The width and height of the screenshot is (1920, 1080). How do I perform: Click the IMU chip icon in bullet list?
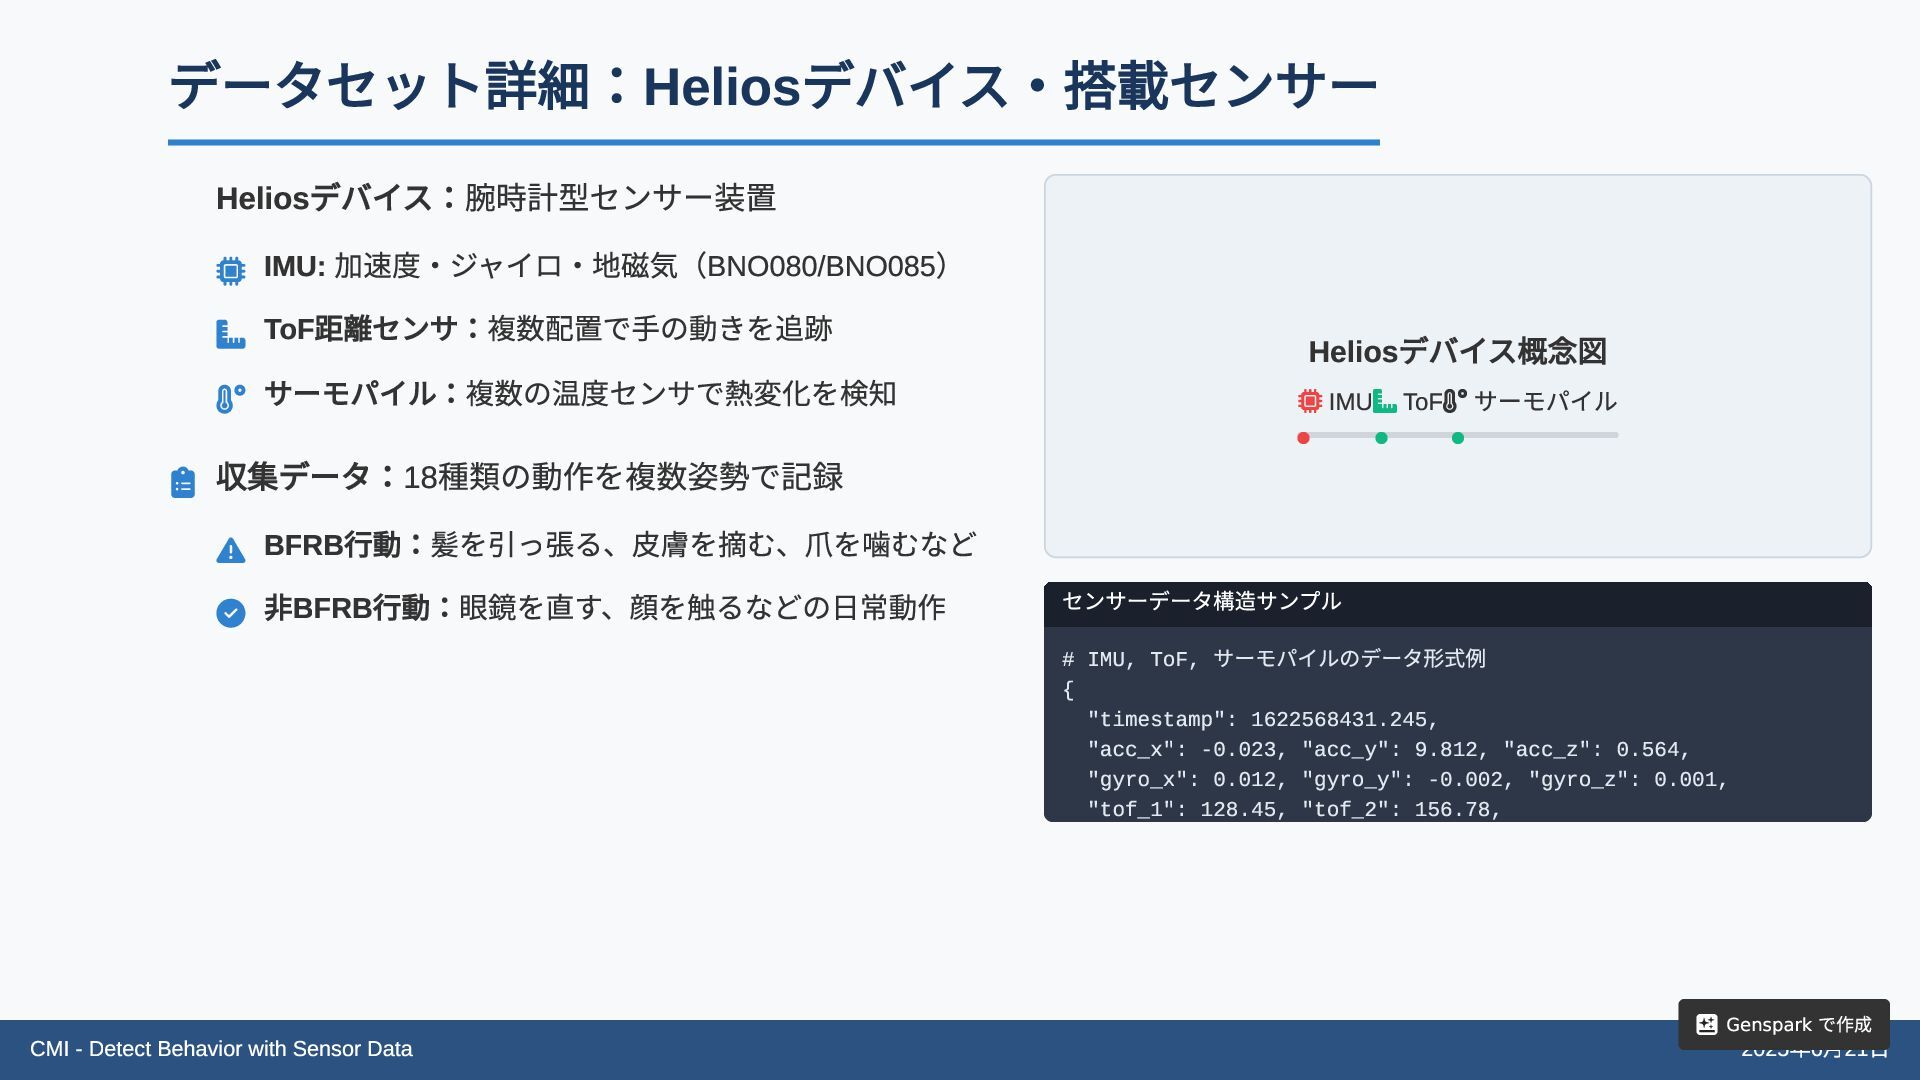pyautogui.click(x=231, y=271)
